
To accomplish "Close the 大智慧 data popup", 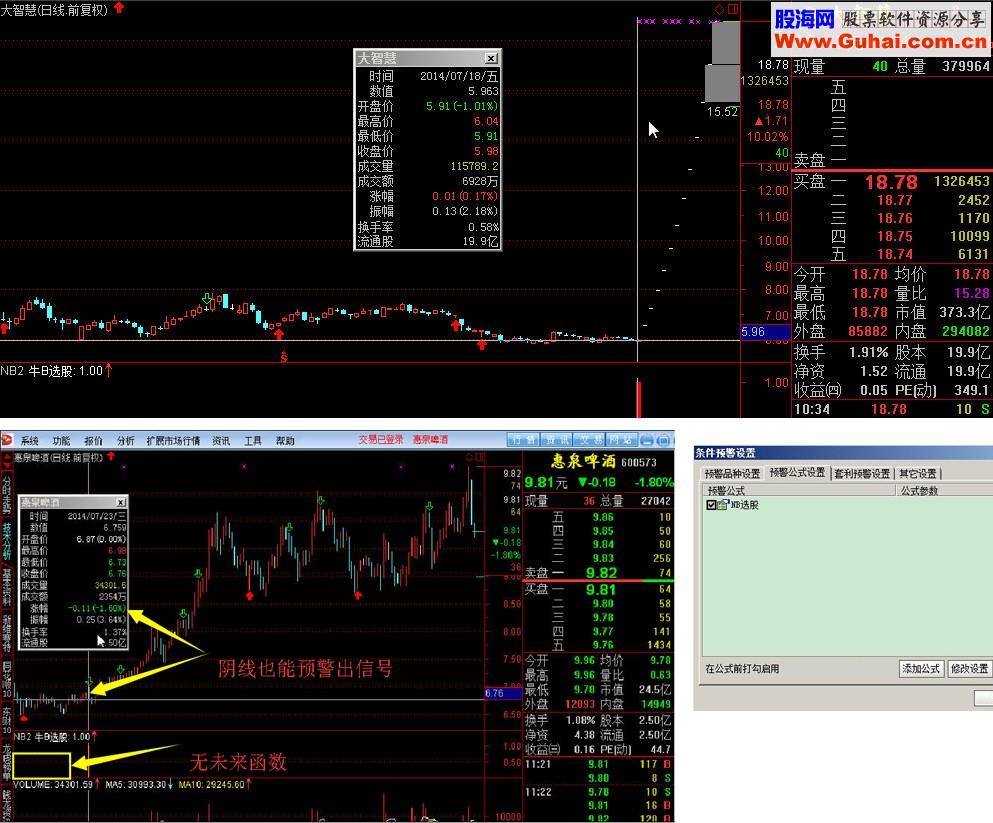I will coord(491,58).
